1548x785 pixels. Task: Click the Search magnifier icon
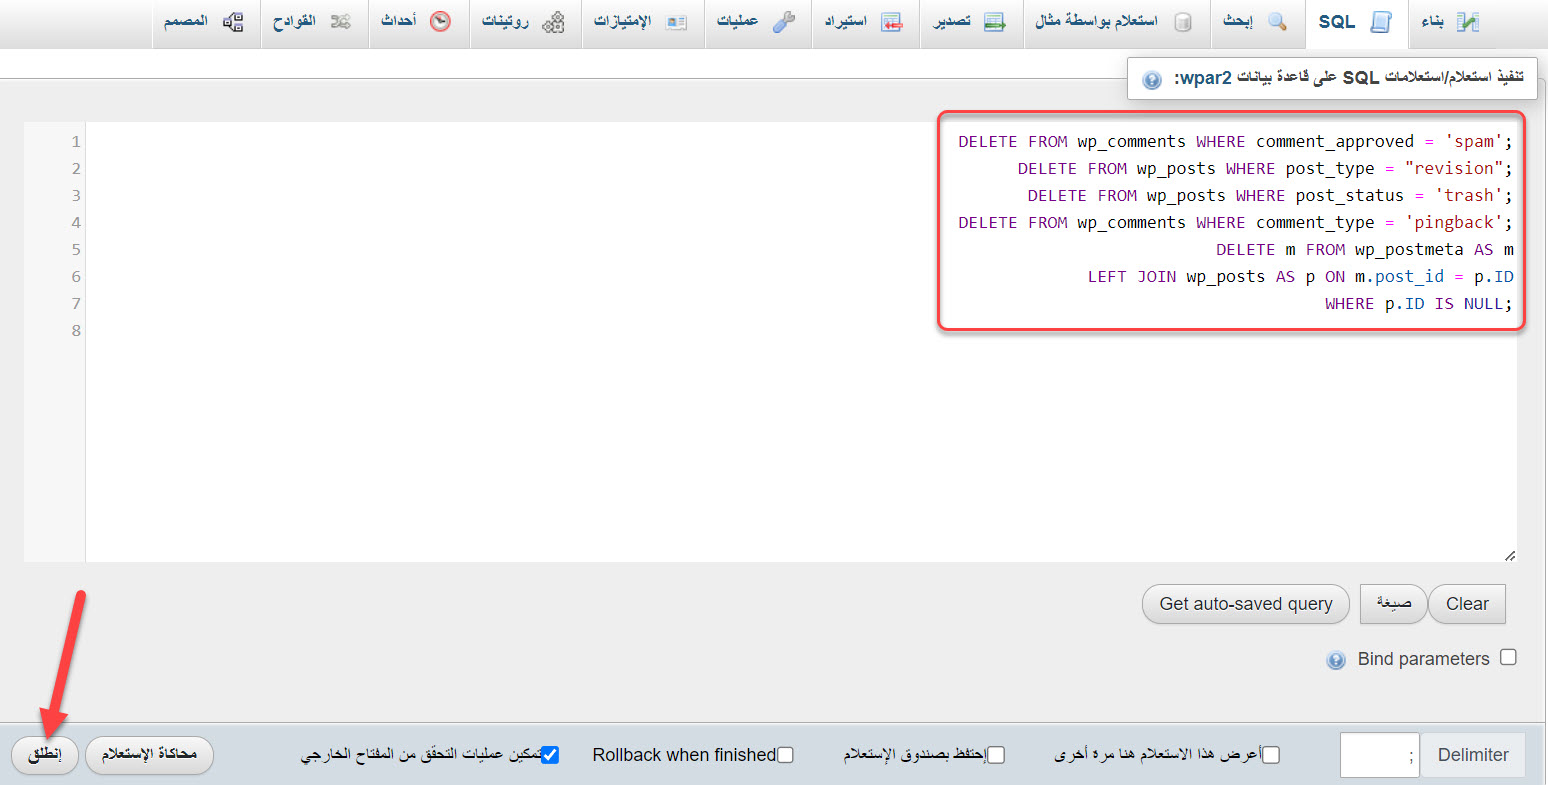pos(1277,22)
